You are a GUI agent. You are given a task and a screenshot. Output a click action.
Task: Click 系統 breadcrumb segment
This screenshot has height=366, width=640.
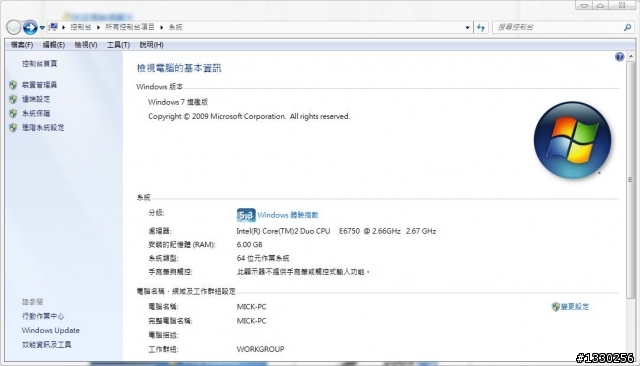(x=176, y=27)
